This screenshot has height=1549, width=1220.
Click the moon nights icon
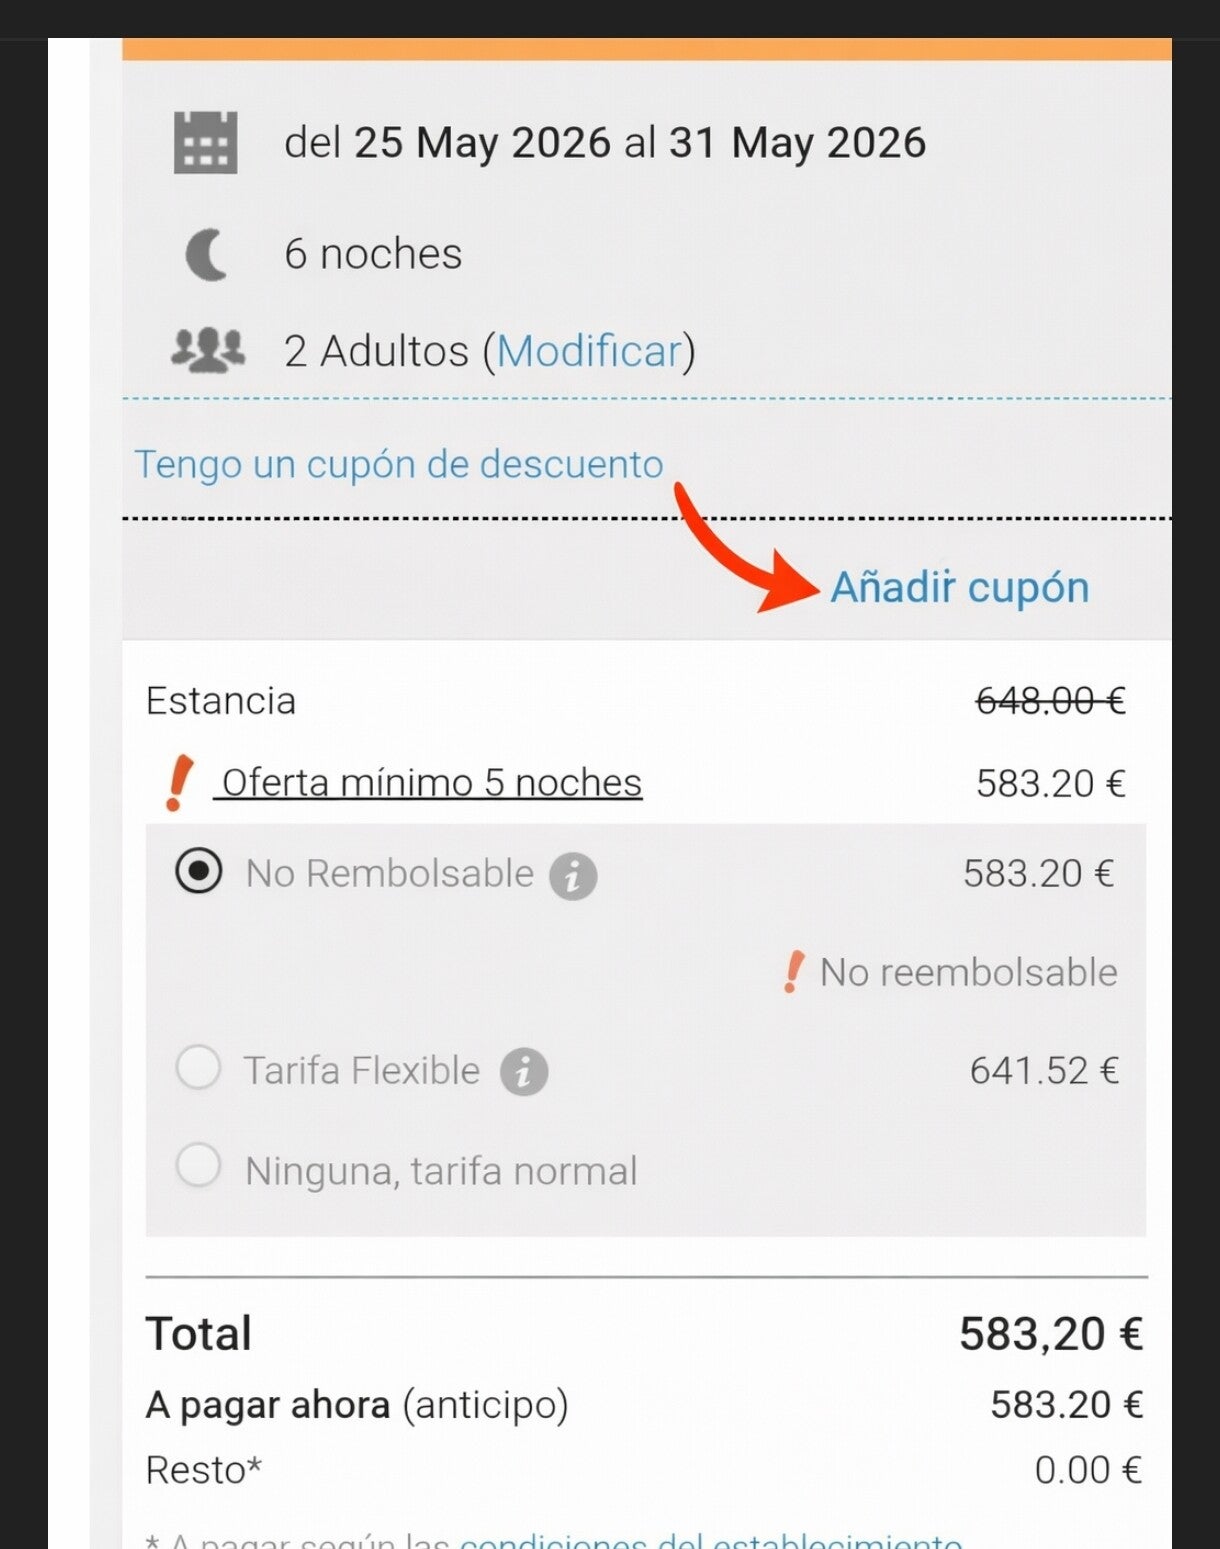click(x=207, y=254)
